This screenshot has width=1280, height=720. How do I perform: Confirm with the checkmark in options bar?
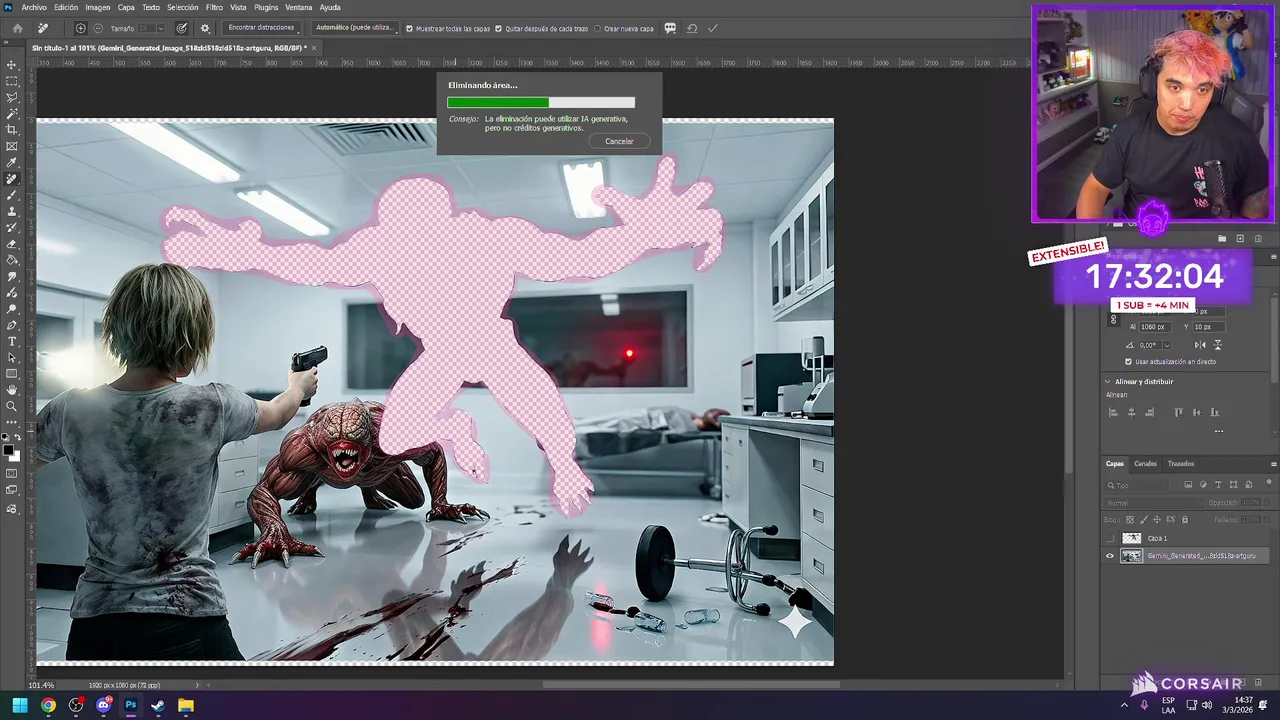coord(712,28)
